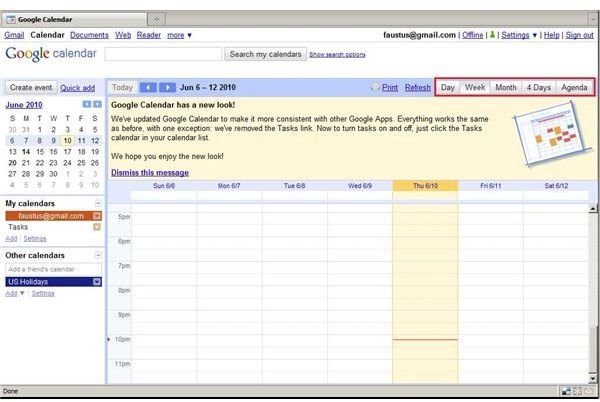Focus Add a friend's calendar field
The image size is (600, 402).
(x=54, y=269)
